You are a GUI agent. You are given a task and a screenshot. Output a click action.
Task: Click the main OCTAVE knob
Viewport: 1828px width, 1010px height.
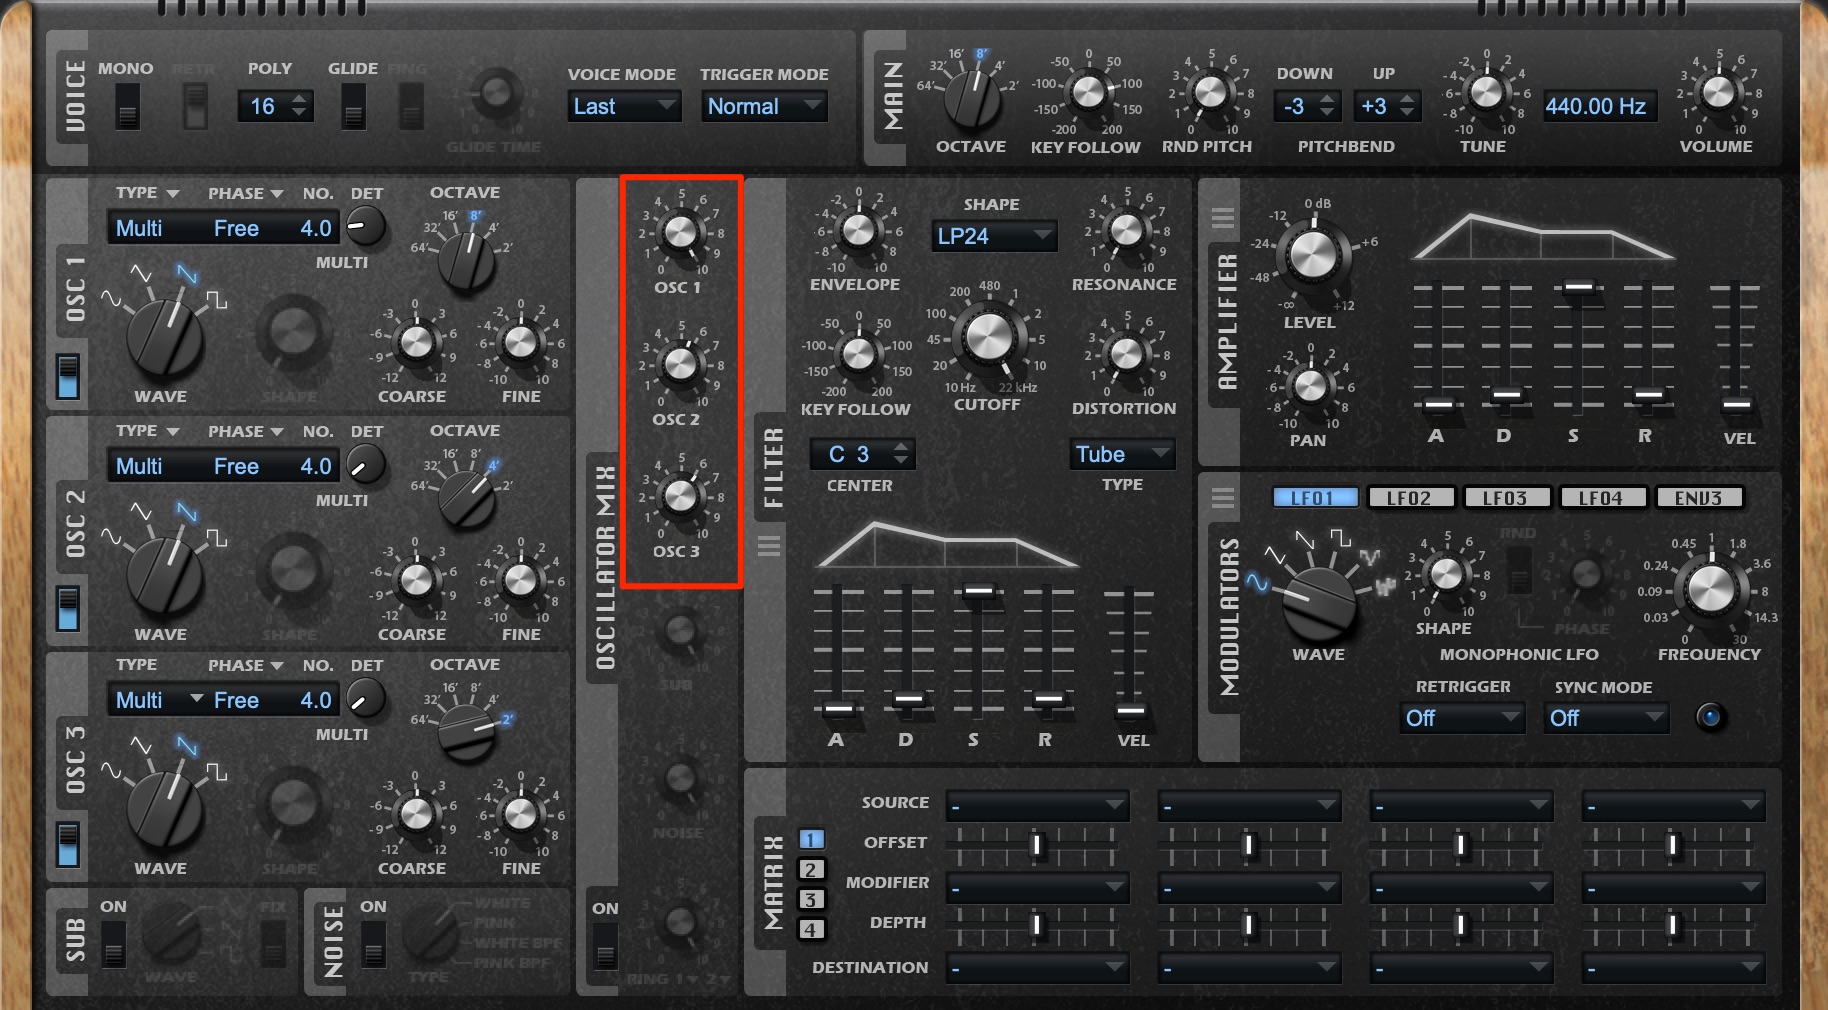coord(972,99)
